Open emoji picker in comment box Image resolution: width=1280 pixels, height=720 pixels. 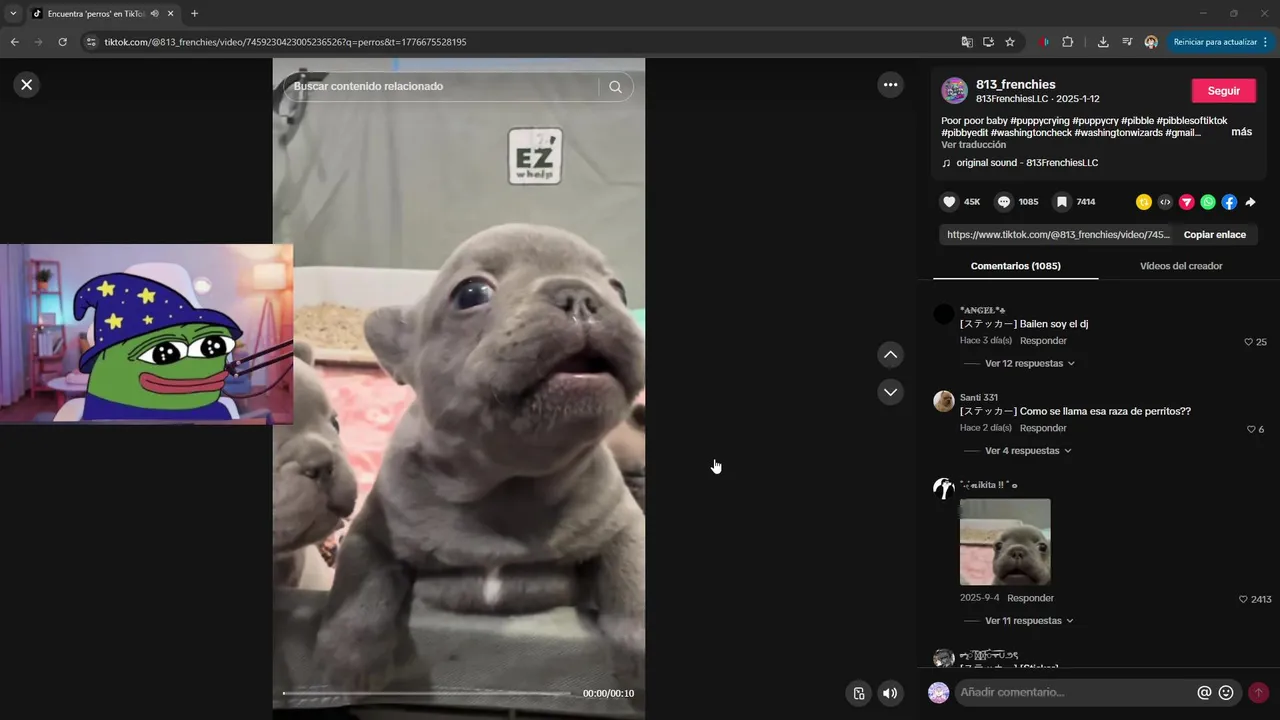pyautogui.click(x=1226, y=692)
